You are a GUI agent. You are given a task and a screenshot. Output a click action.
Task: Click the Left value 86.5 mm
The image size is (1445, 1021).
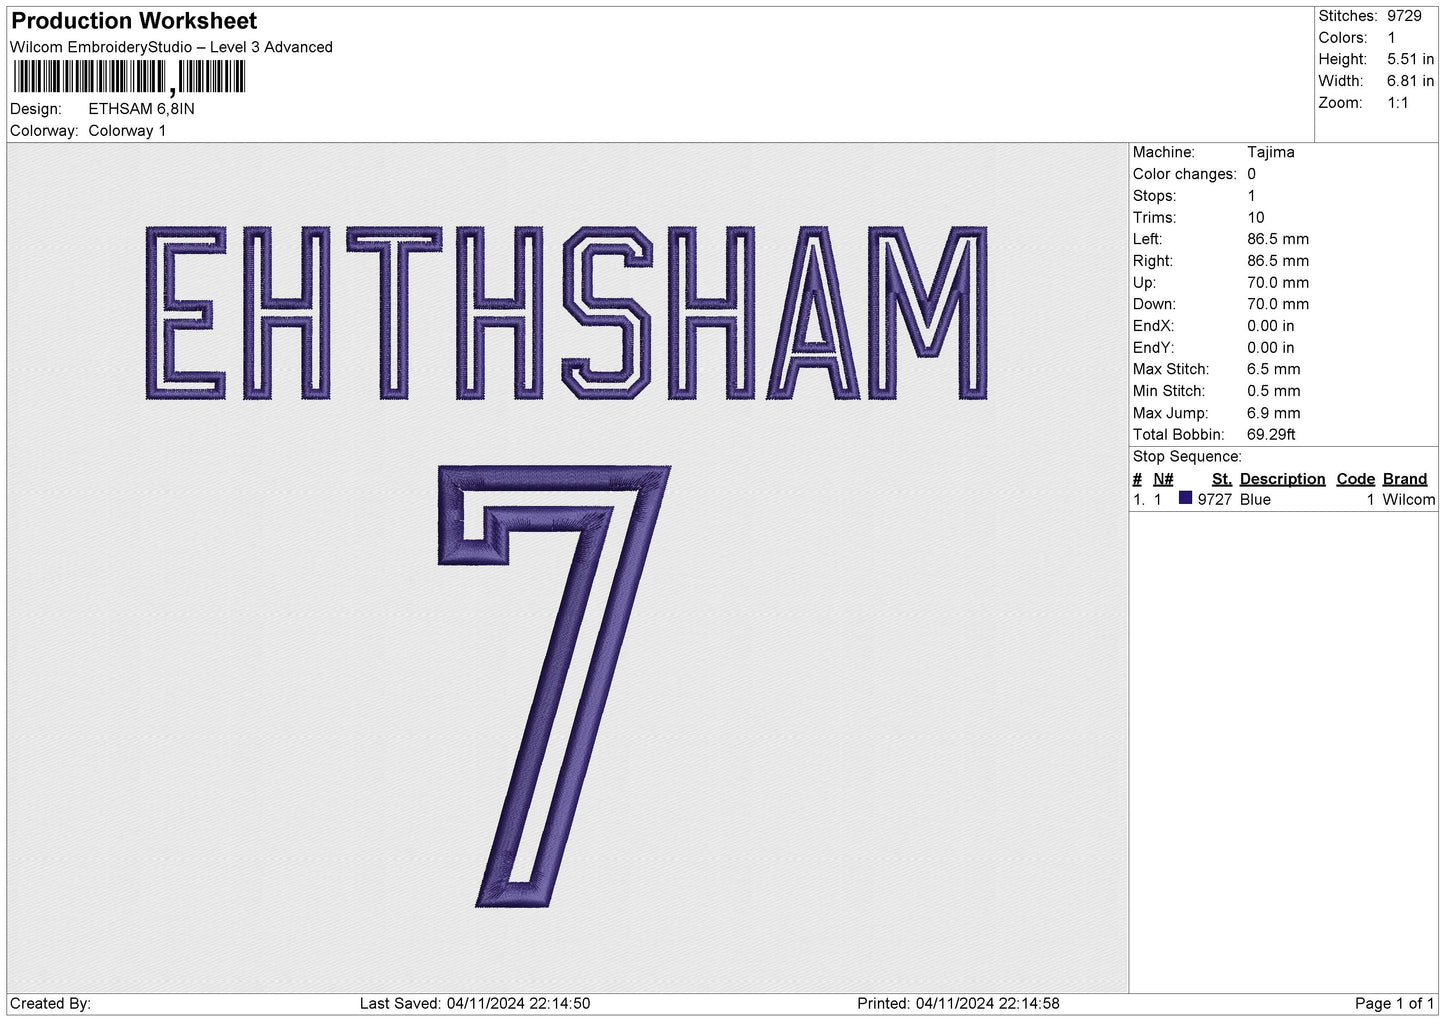pyautogui.click(x=1277, y=239)
